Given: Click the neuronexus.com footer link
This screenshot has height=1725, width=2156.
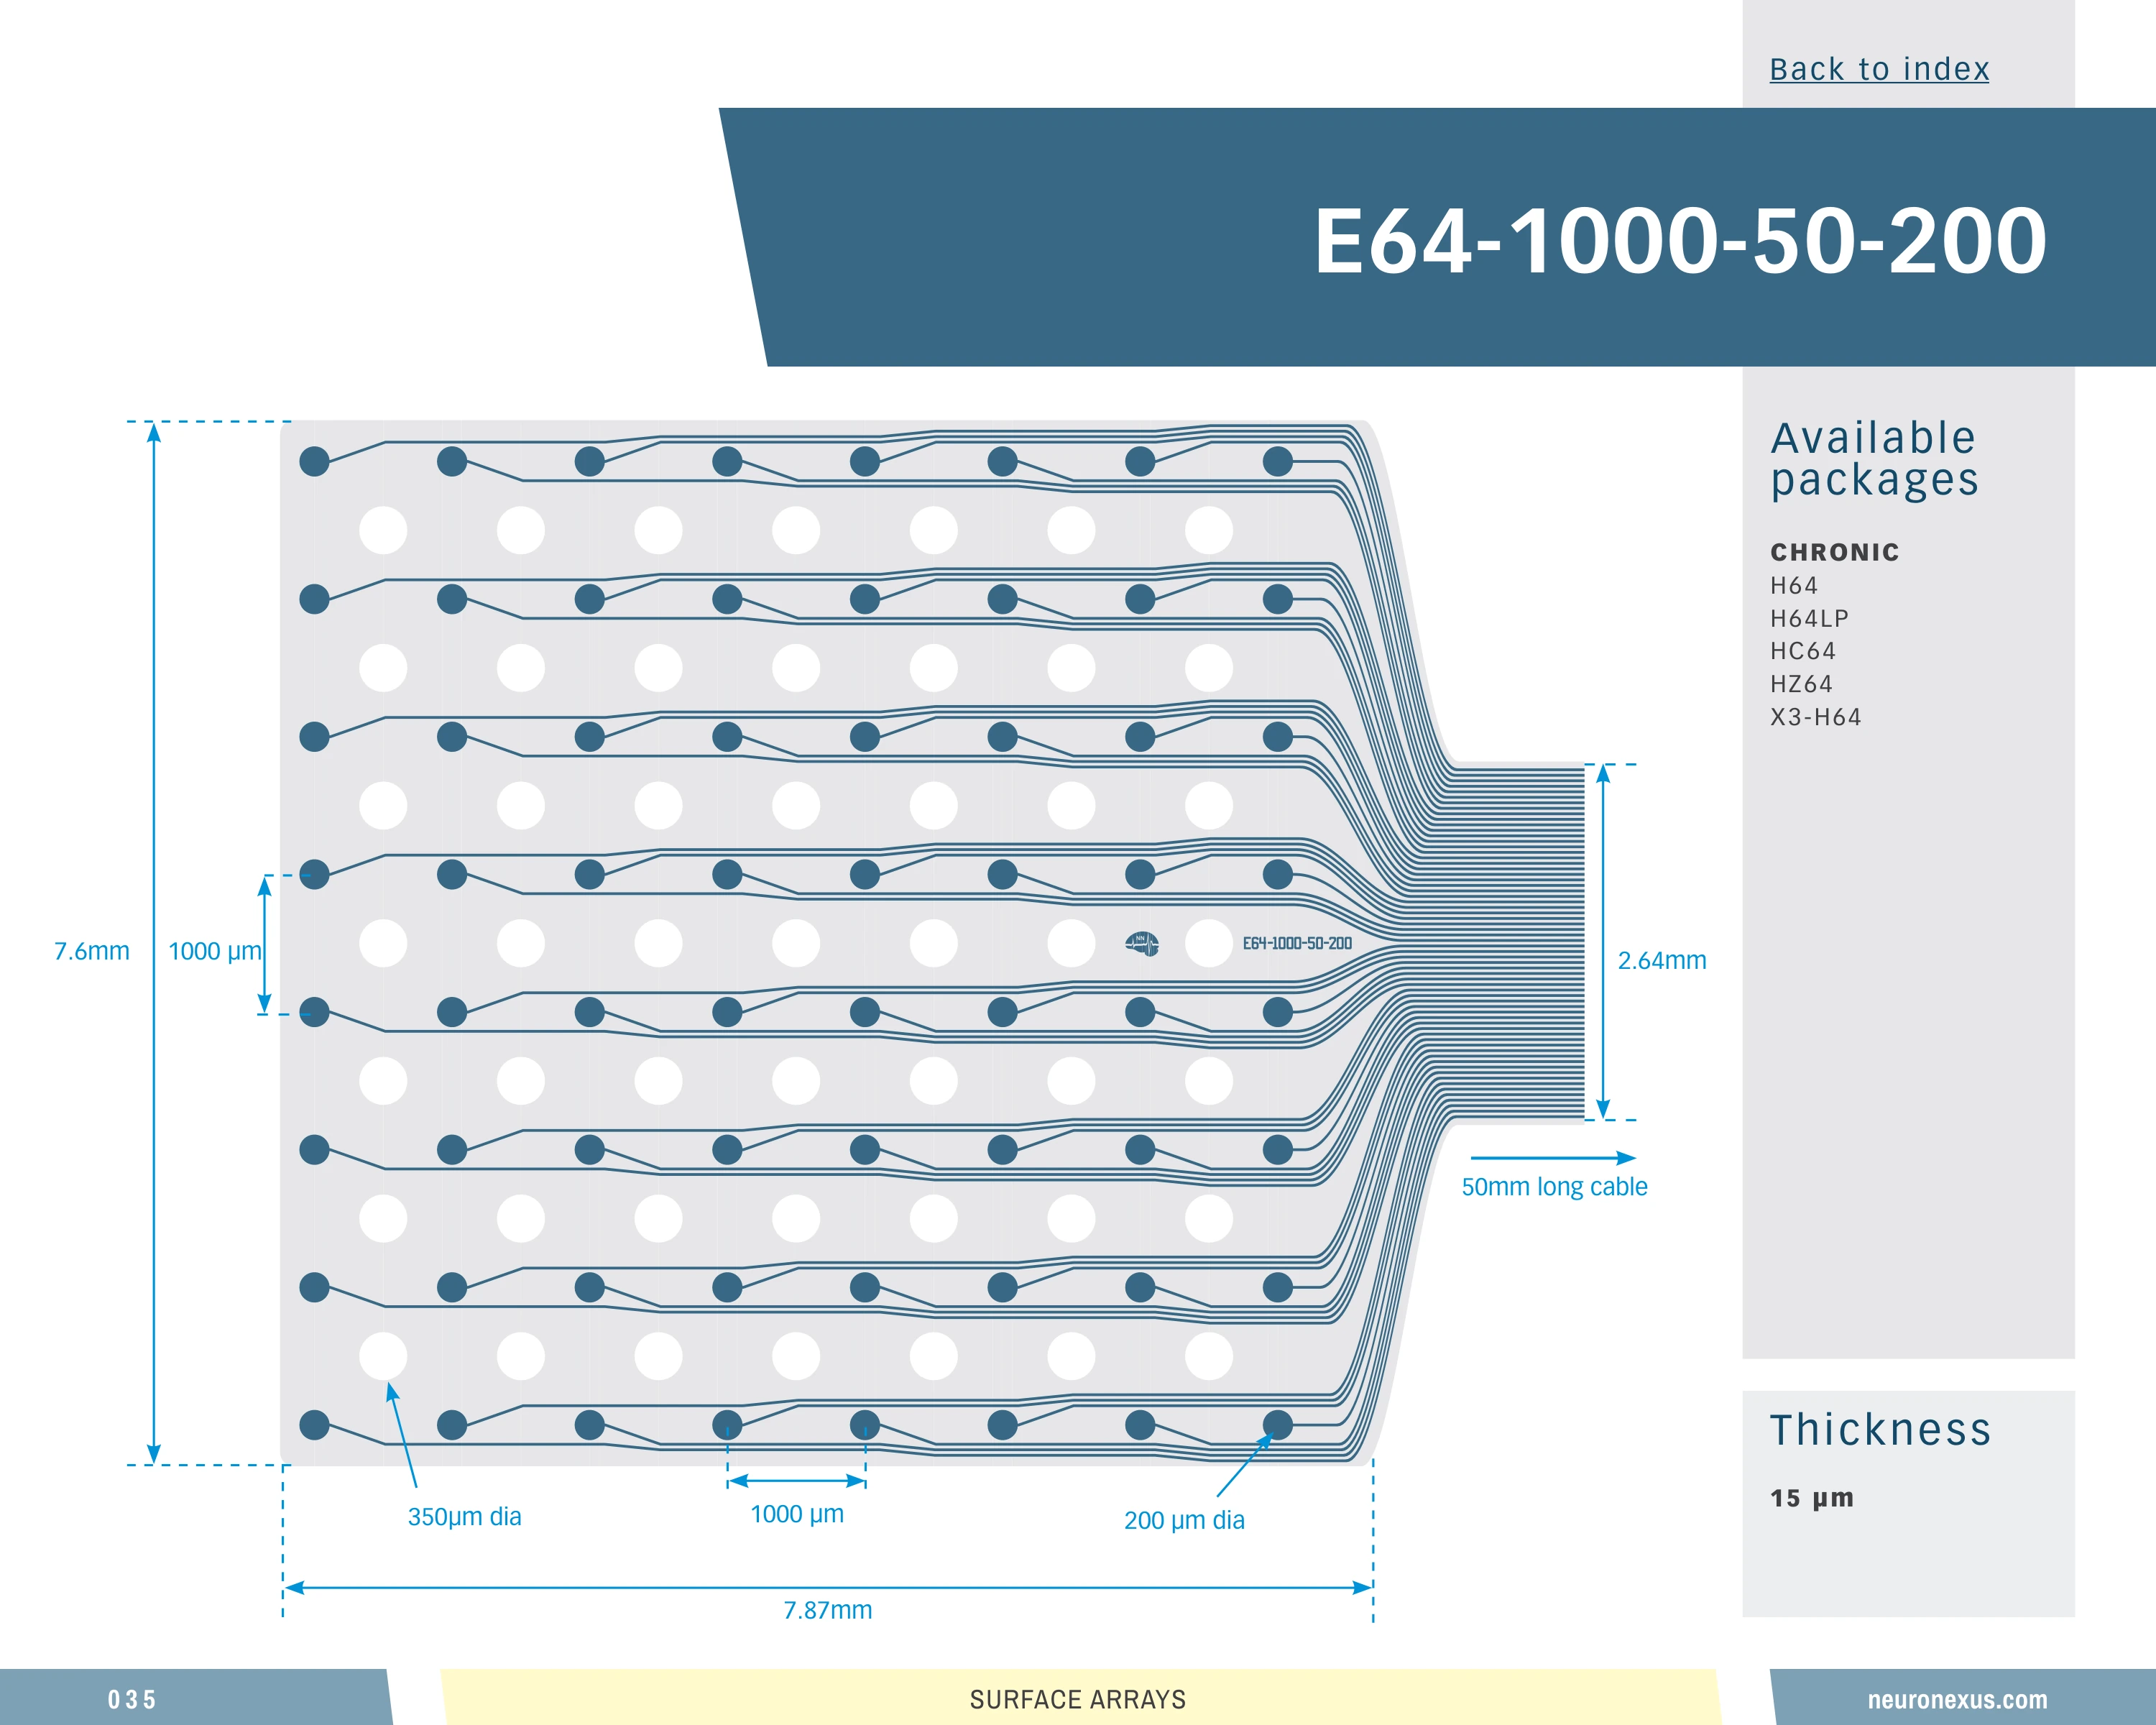Looking at the screenshot, I should click(x=1957, y=1699).
